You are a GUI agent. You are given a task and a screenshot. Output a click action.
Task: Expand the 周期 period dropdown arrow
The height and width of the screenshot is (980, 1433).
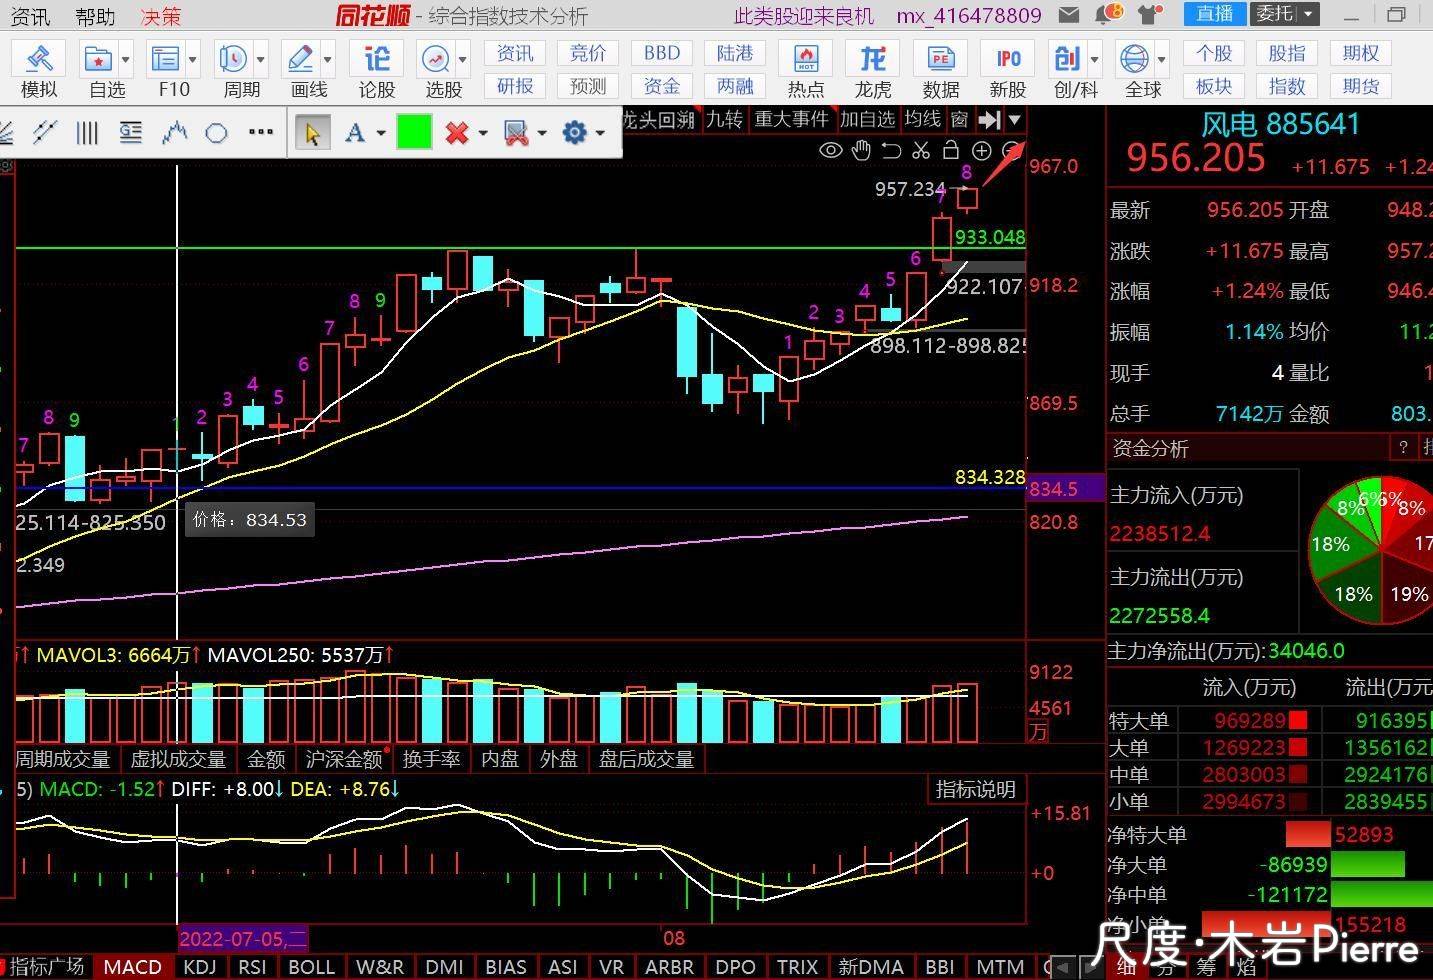tap(261, 59)
